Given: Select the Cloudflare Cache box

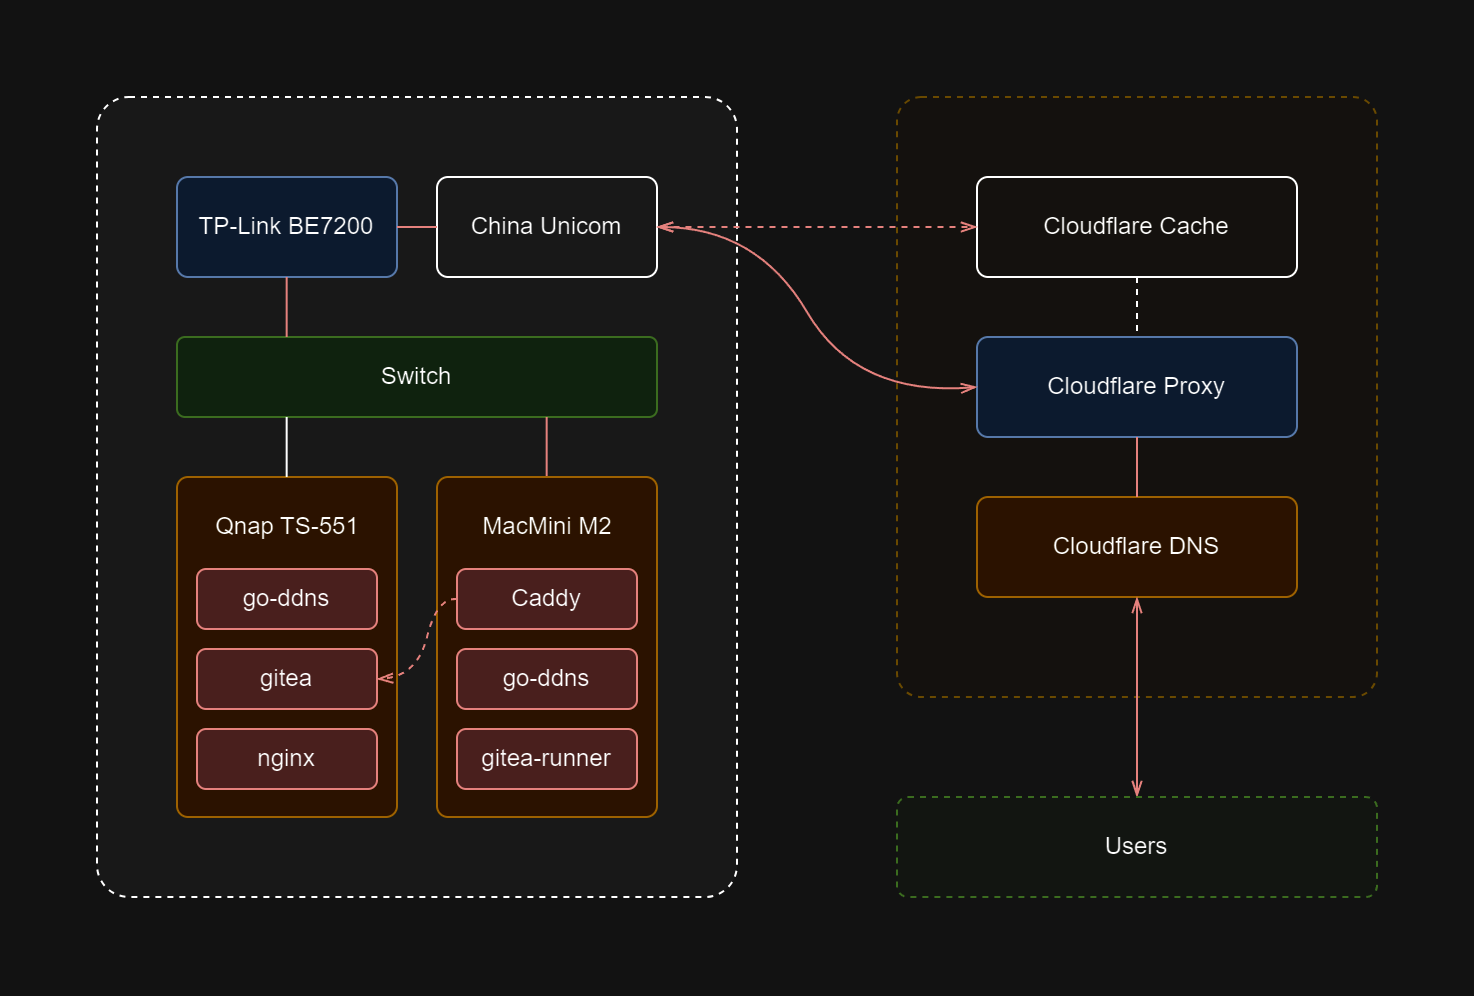Looking at the screenshot, I should coord(1136,227).
